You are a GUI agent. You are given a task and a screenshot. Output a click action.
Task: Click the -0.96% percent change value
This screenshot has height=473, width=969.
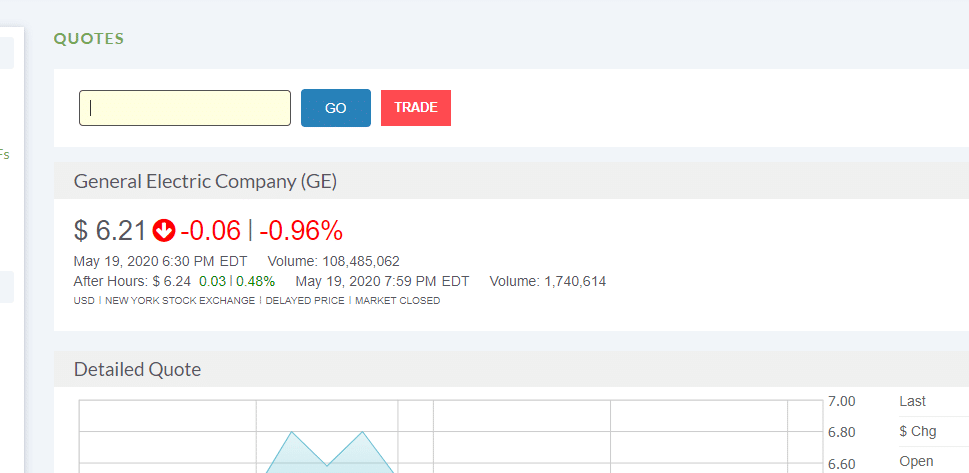pos(301,231)
